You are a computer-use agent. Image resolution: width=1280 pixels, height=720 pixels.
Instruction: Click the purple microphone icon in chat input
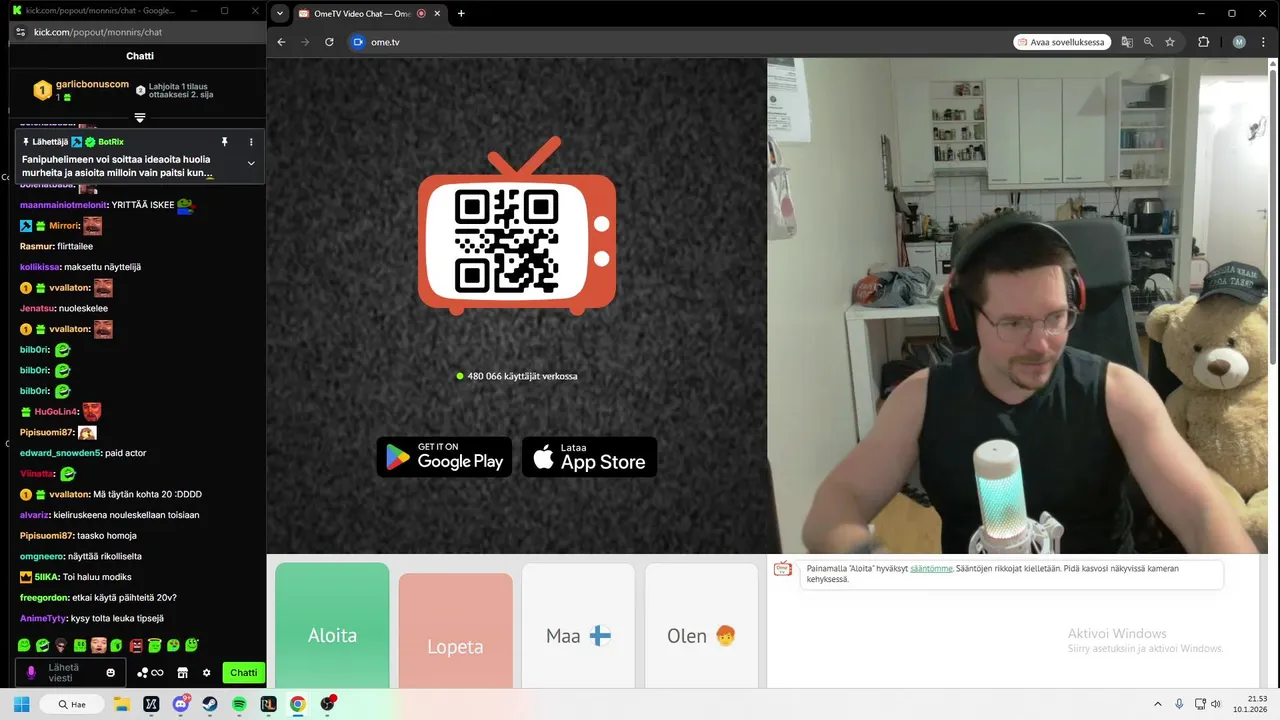coord(31,673)
